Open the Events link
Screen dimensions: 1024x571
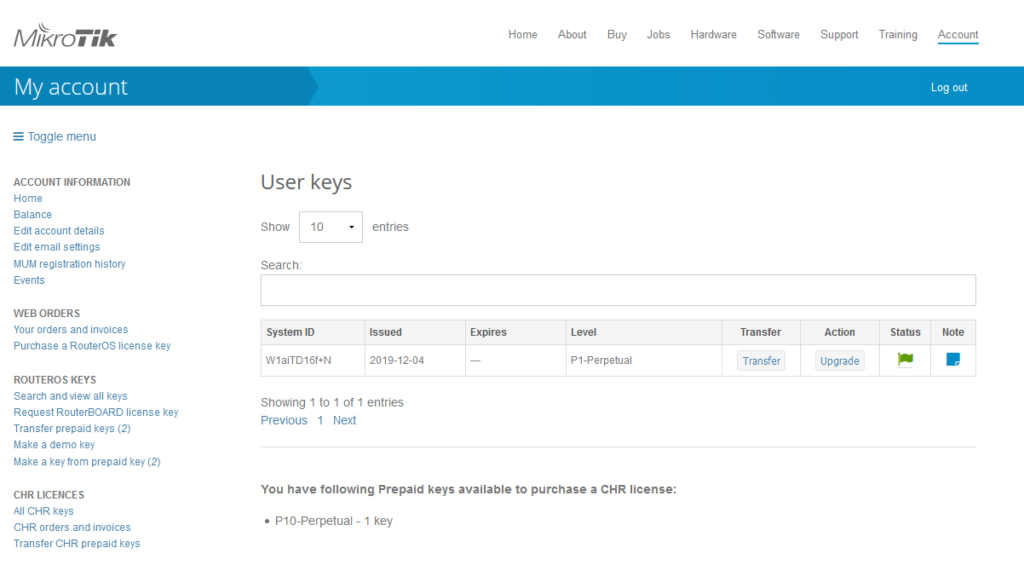click(29, 280)
